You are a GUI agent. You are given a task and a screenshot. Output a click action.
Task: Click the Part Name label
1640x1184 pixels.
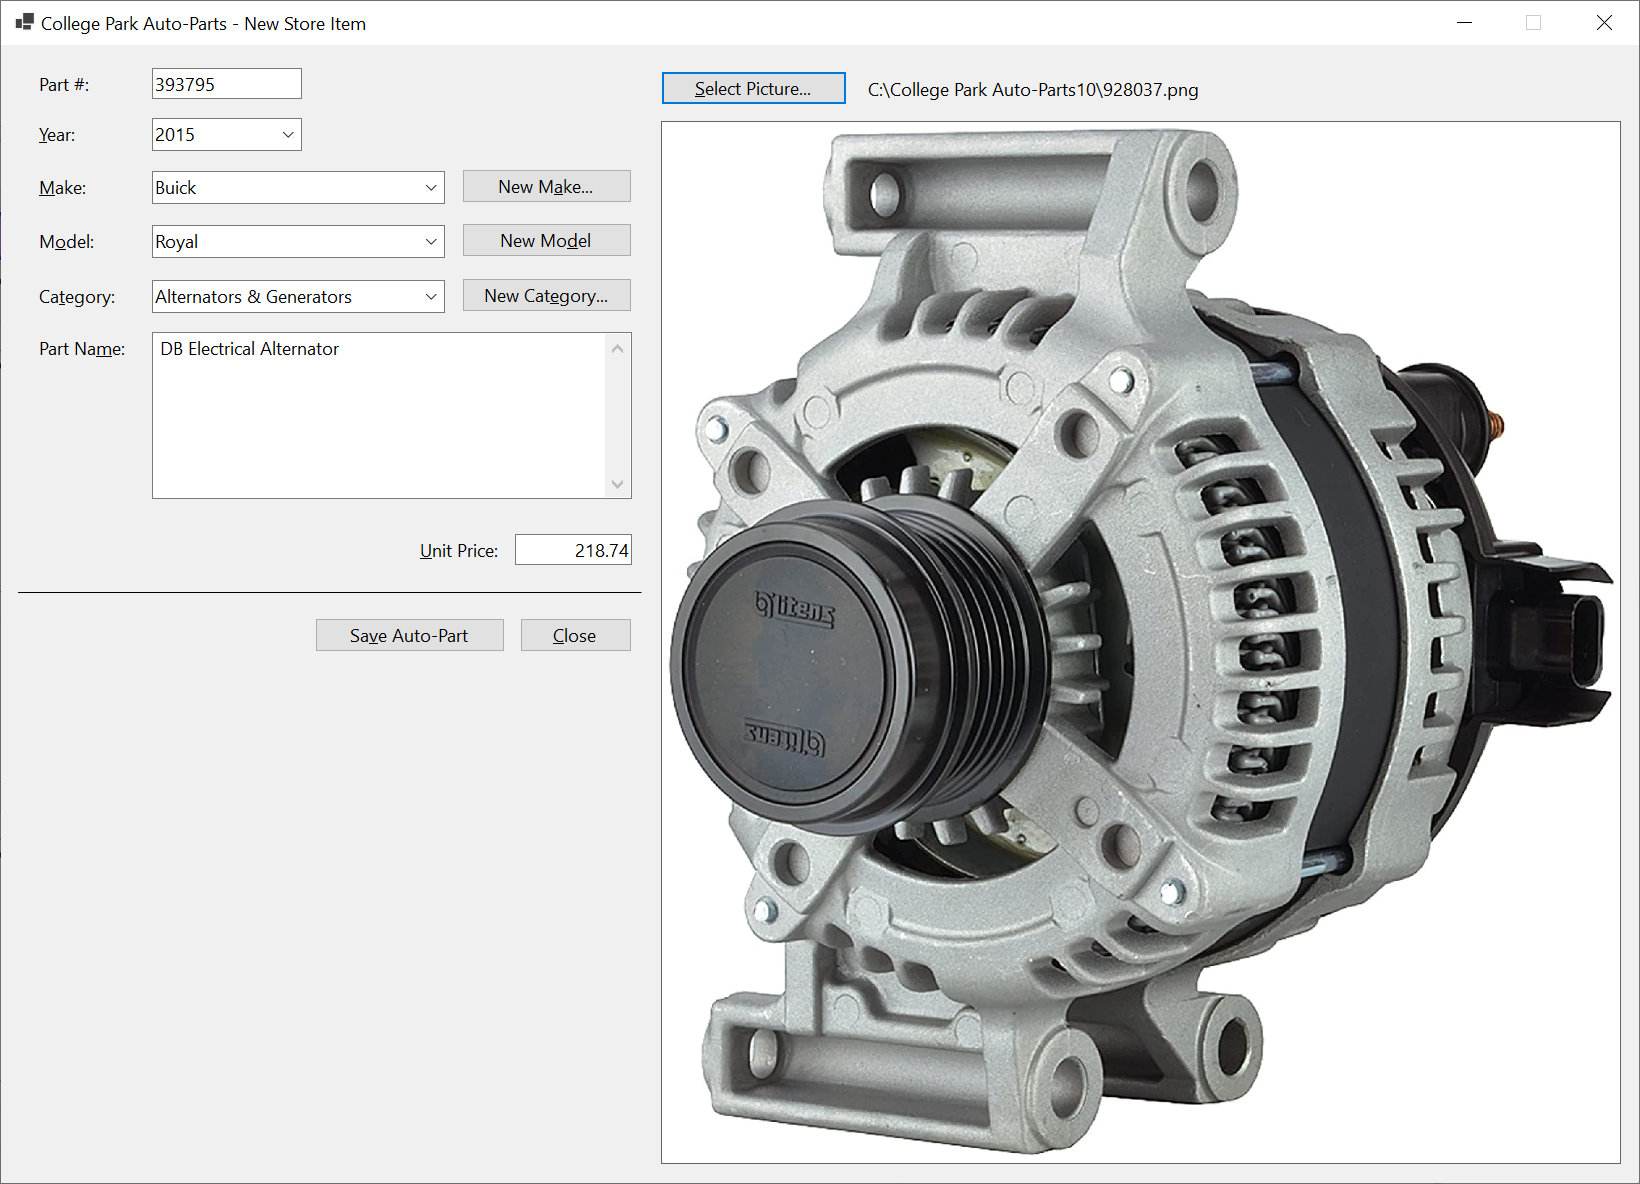[x=82, y=349]
